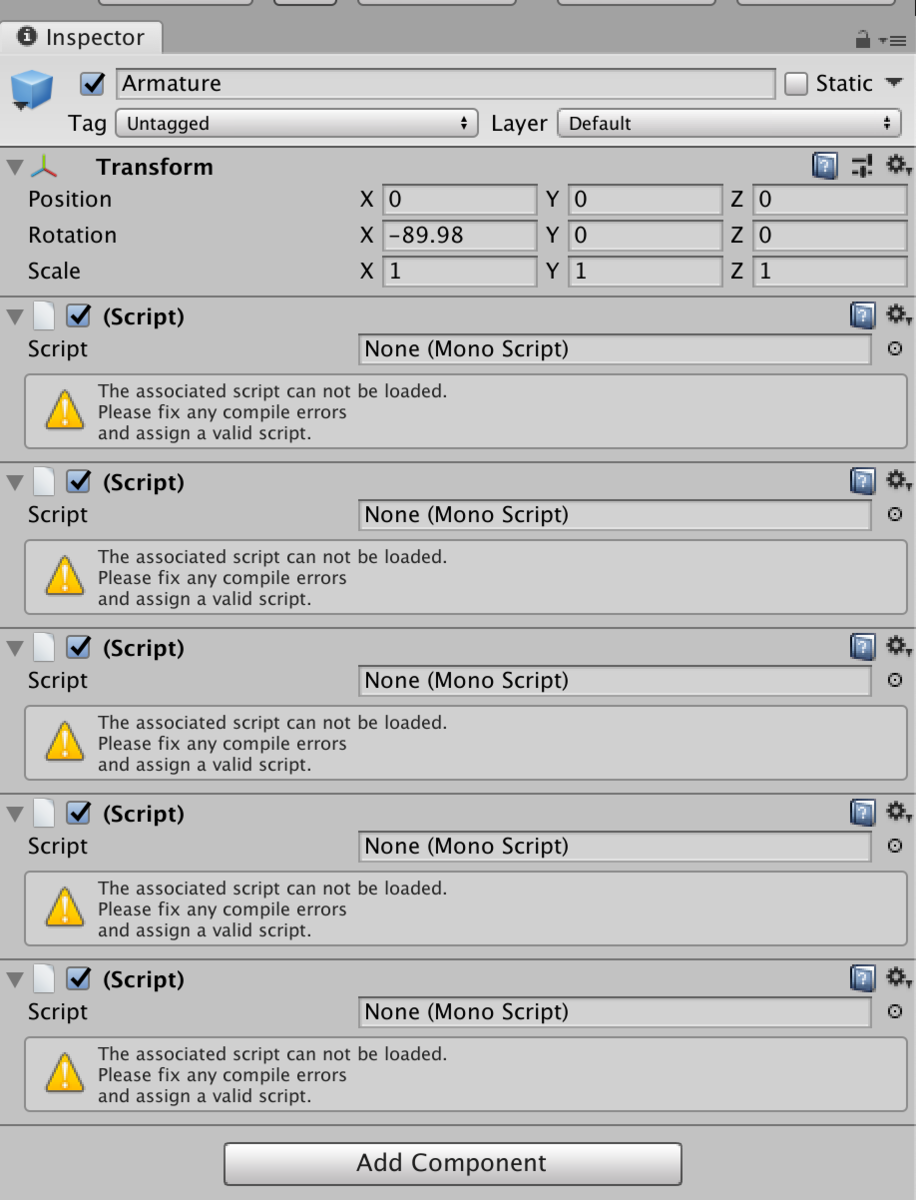Collapse the Transform component foldout

click(15, 167)
